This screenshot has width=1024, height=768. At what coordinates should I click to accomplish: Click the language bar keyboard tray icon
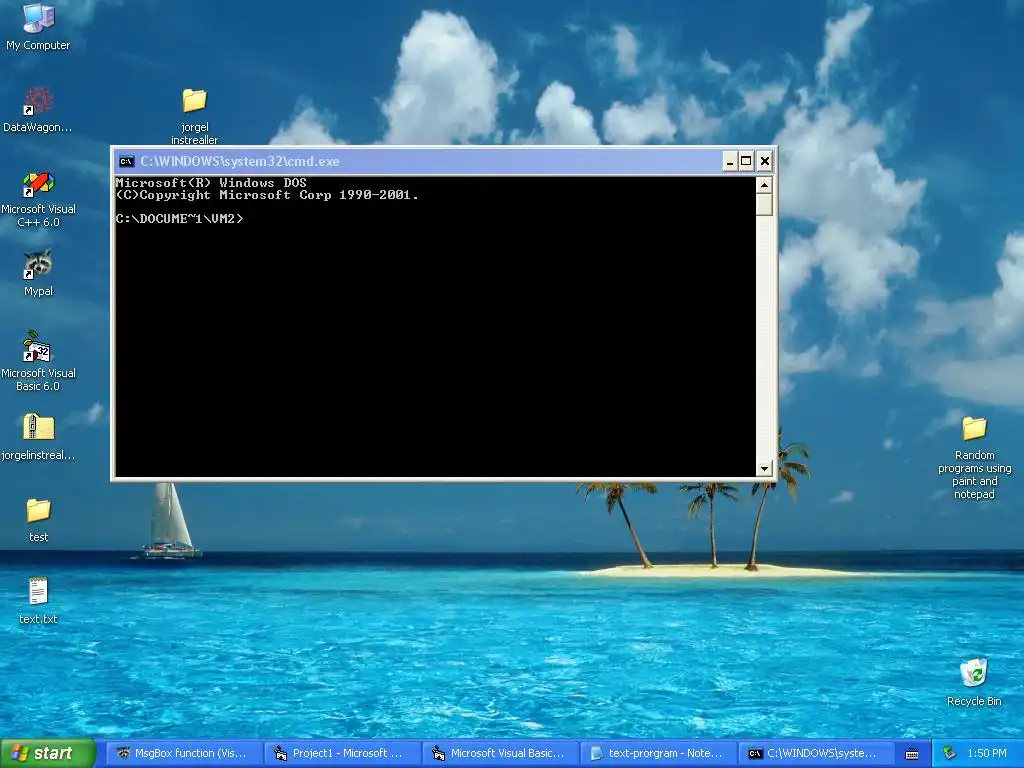point(912,754)
